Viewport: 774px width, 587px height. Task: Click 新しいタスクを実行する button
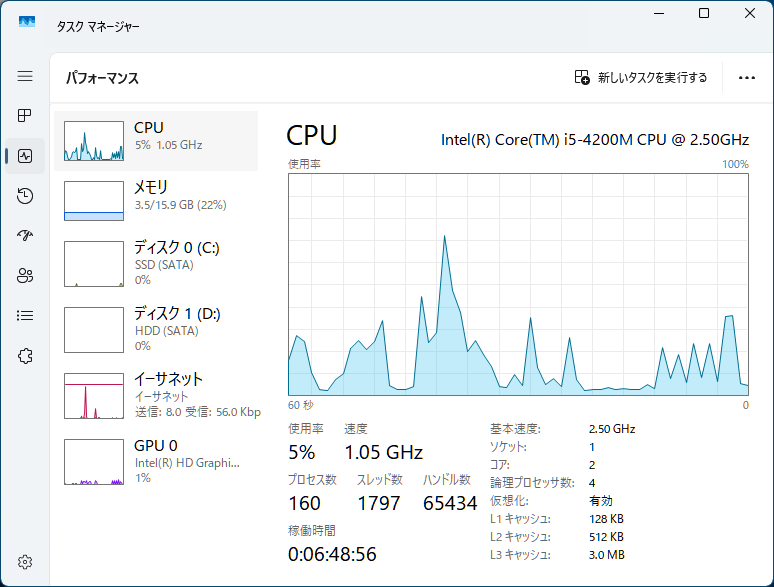(641, 78)
